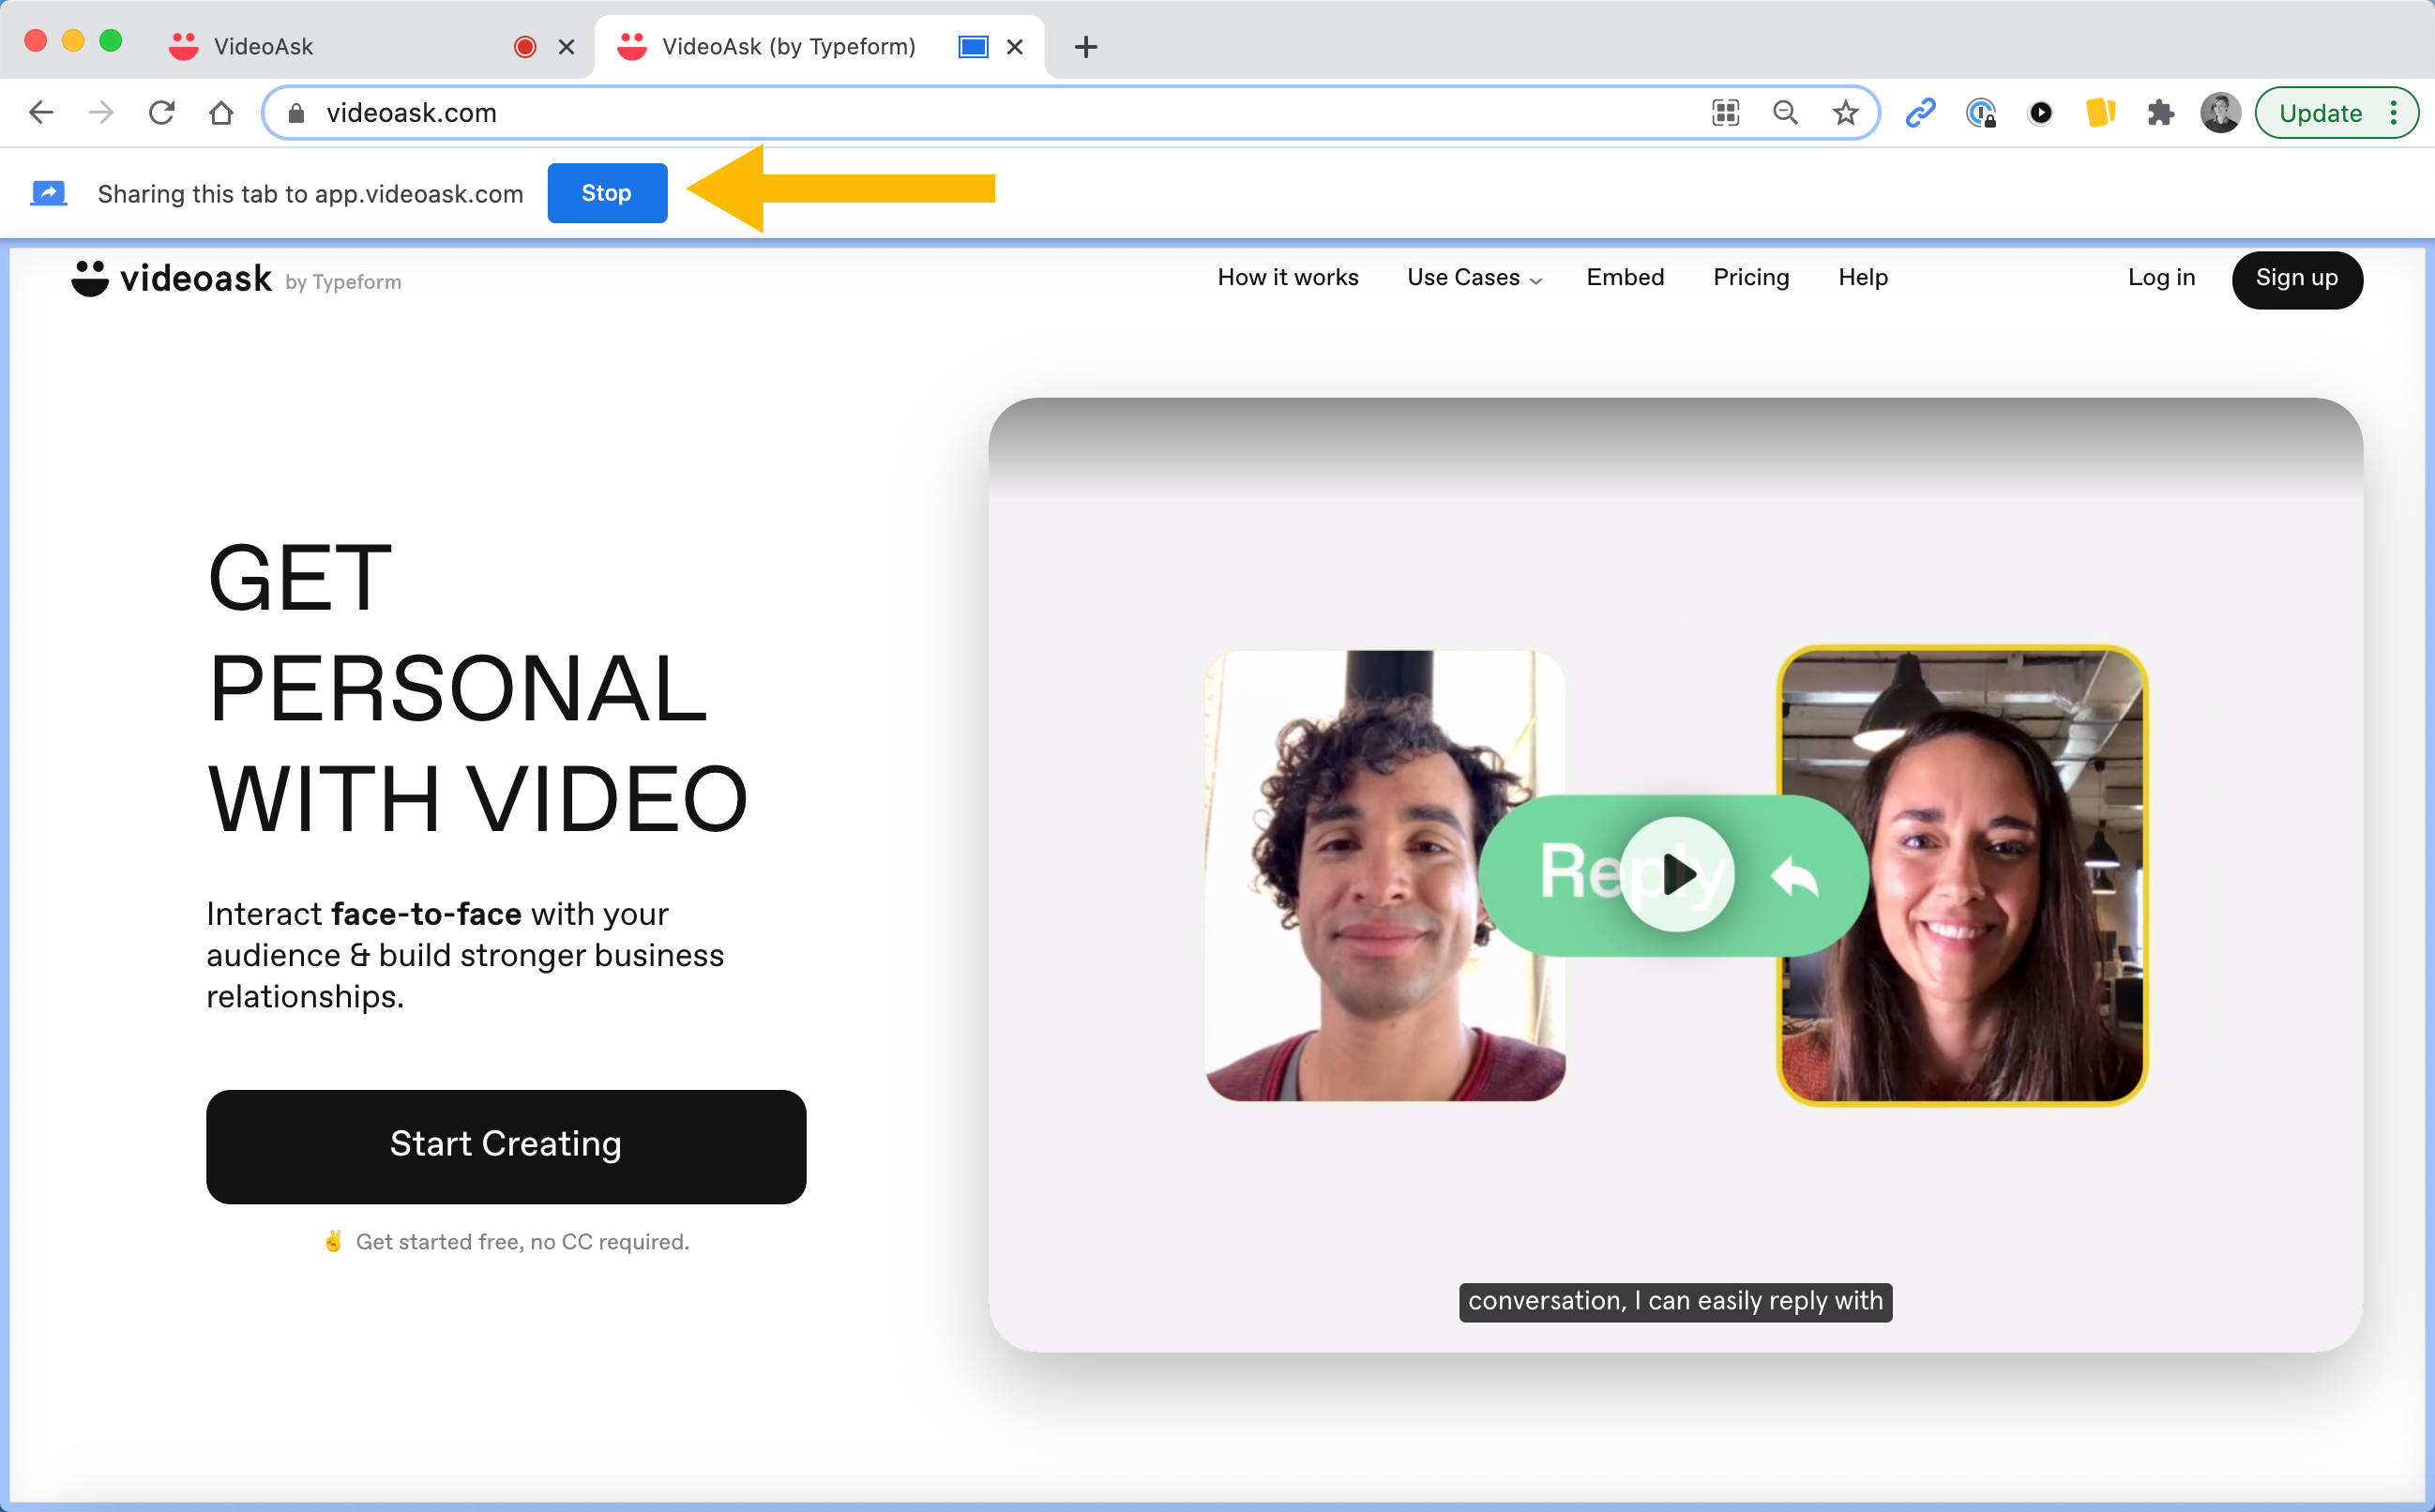Click the curly-haired man's video thumbnail
Image resolution: width=2435 pixels, height=1512 pixels.
click(1385, 876)
